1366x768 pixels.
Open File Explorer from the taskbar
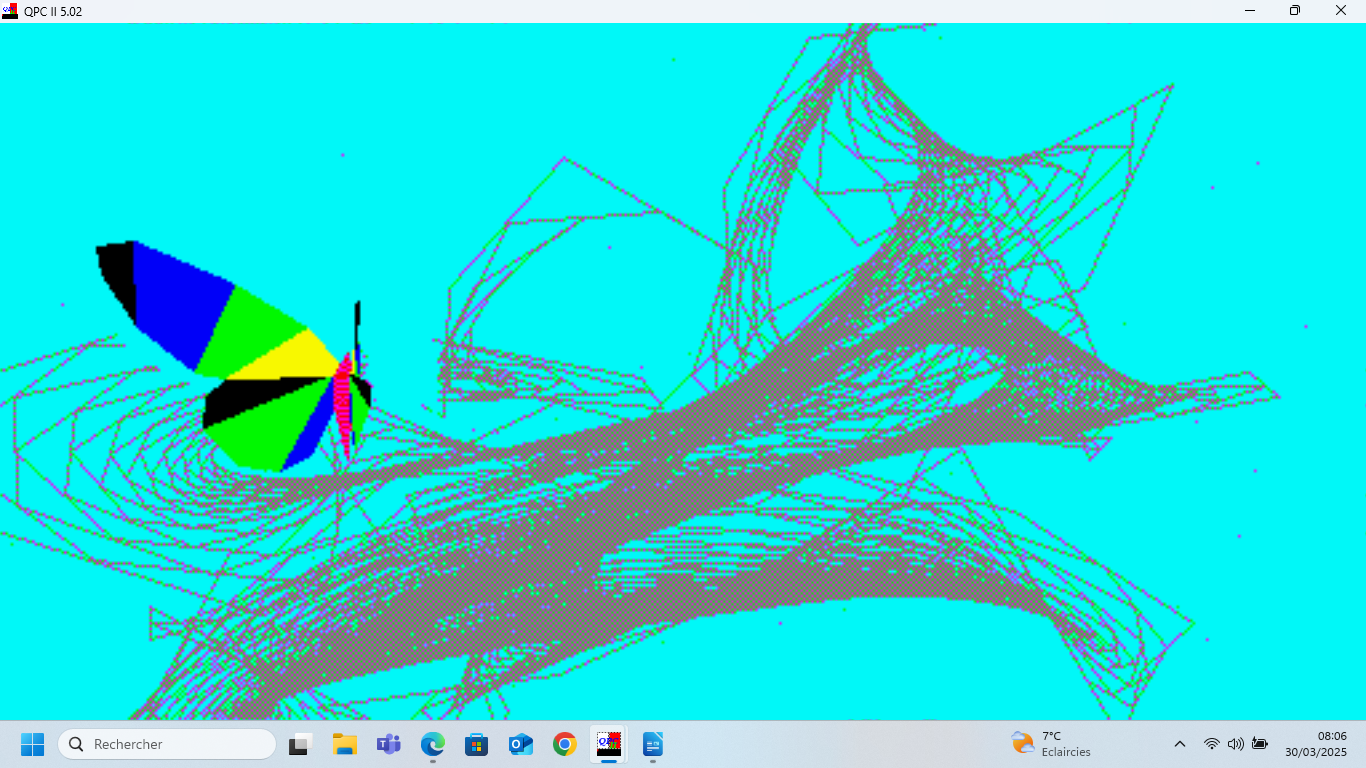point(345,744)
